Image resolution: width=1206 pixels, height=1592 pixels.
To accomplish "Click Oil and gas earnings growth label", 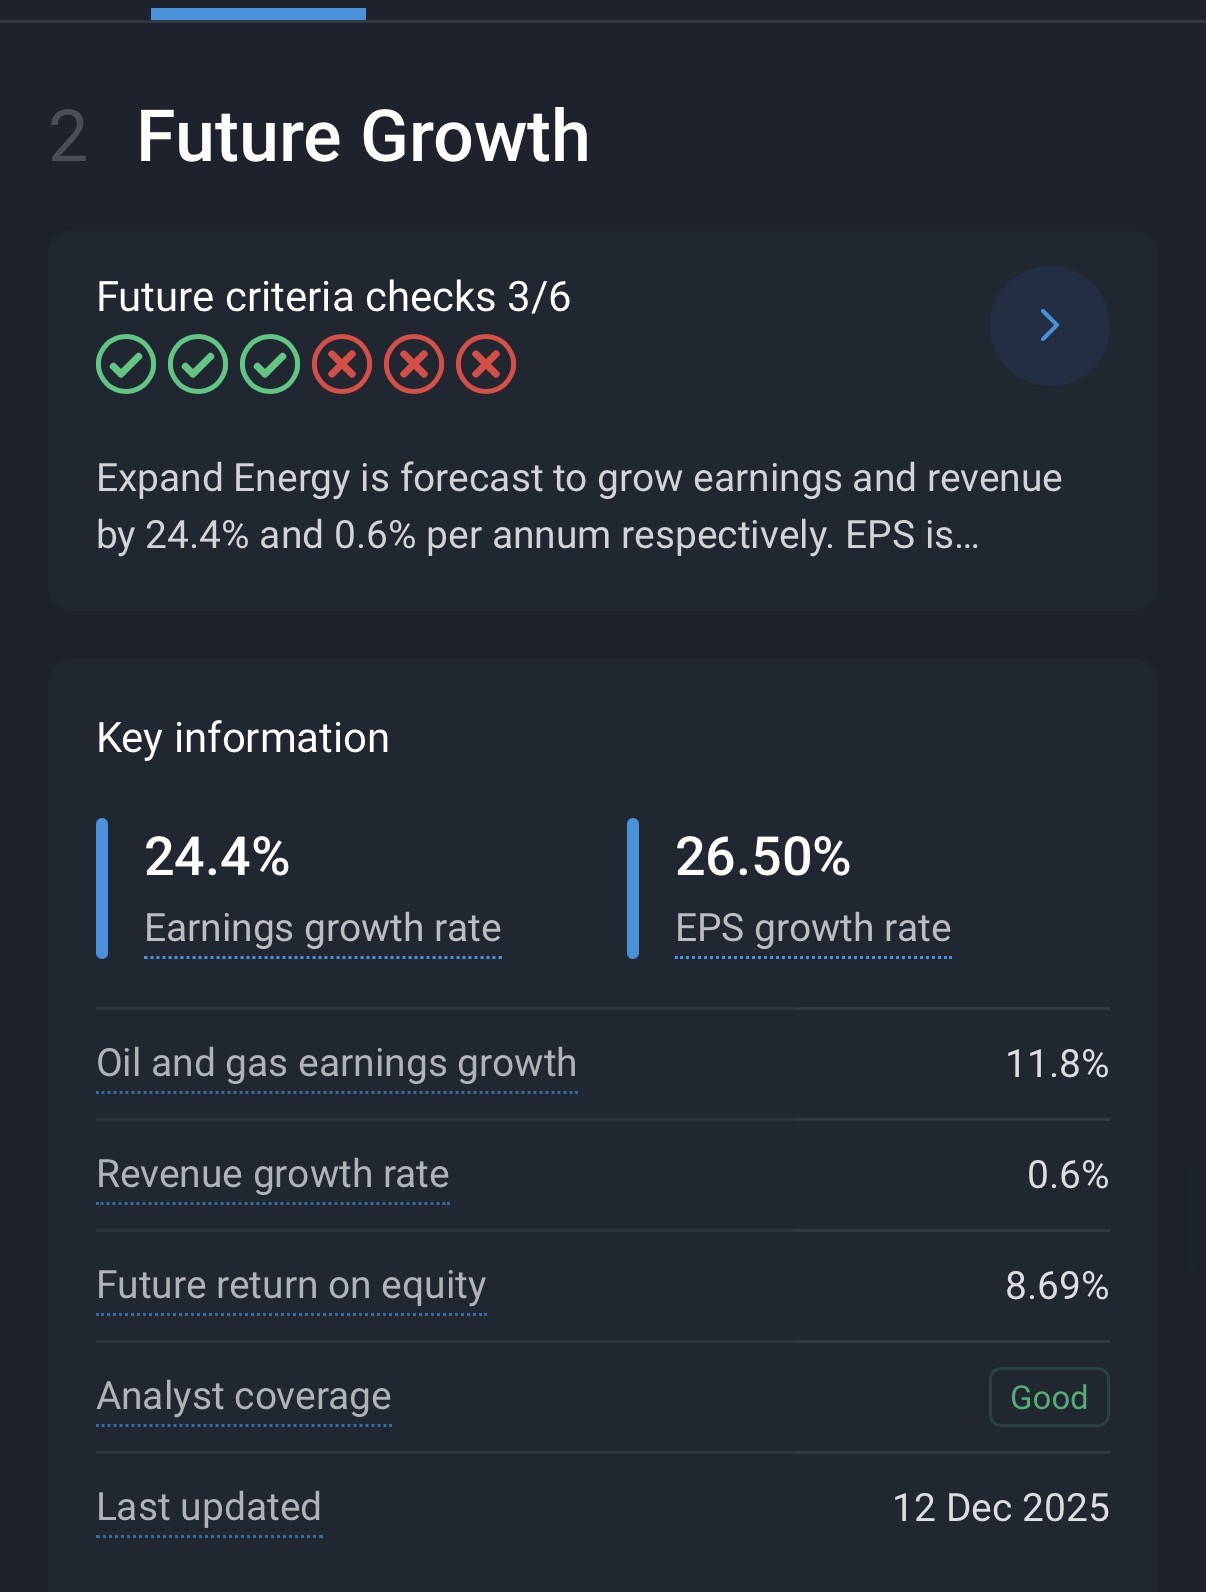I will click(x=336, y=1063).
